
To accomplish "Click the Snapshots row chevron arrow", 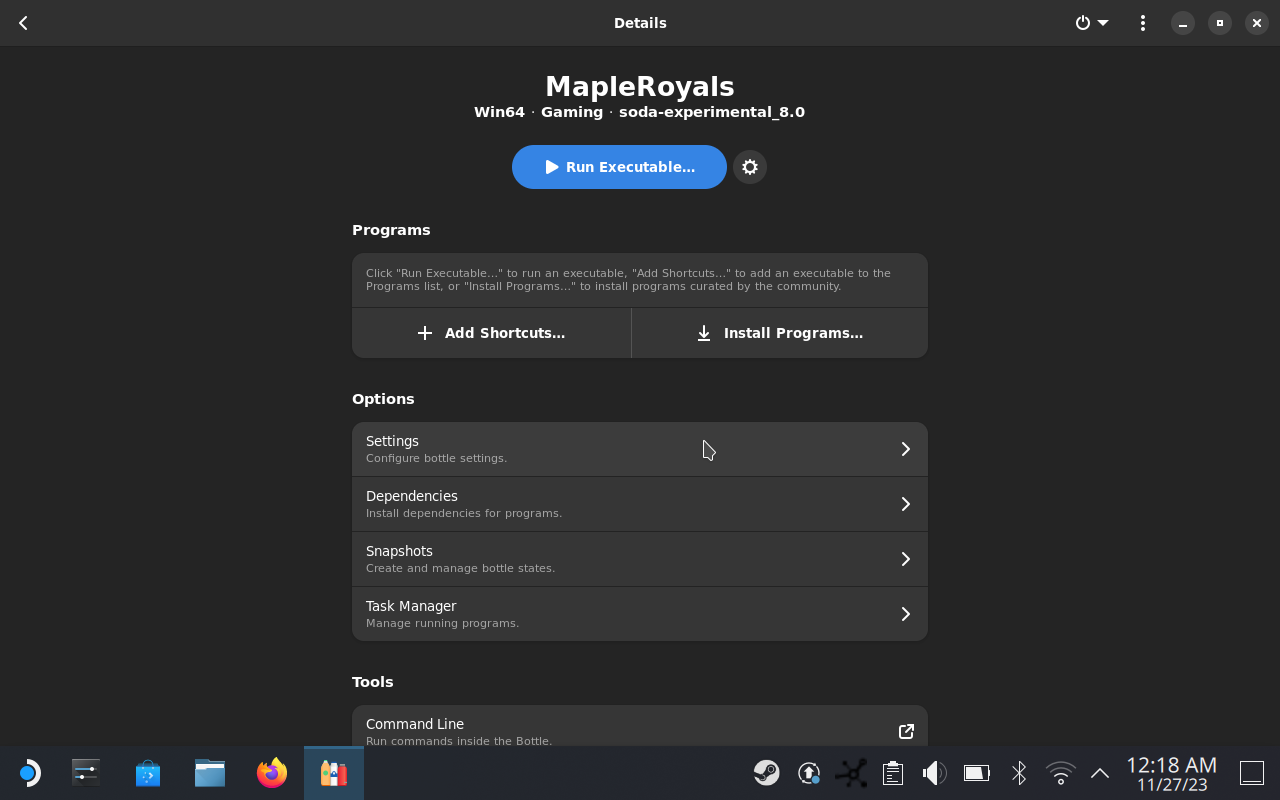I will 906,559.
